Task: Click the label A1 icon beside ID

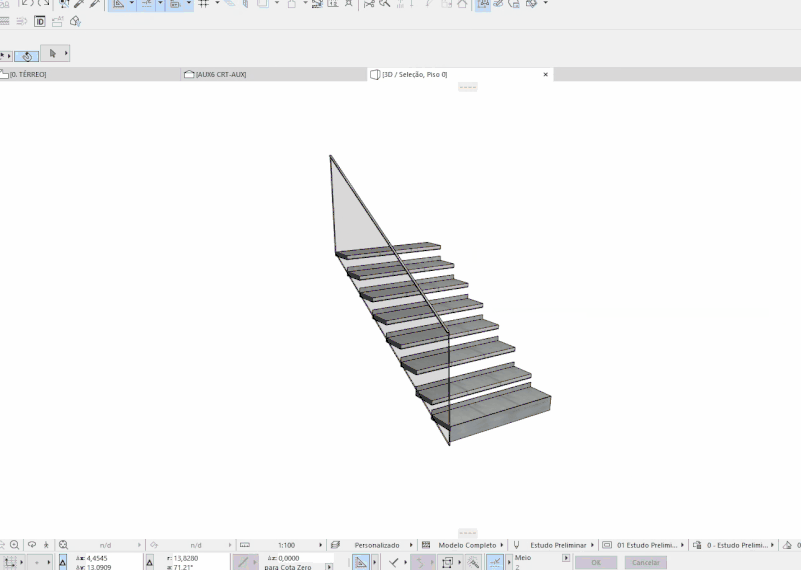Action: click(57, 21)
